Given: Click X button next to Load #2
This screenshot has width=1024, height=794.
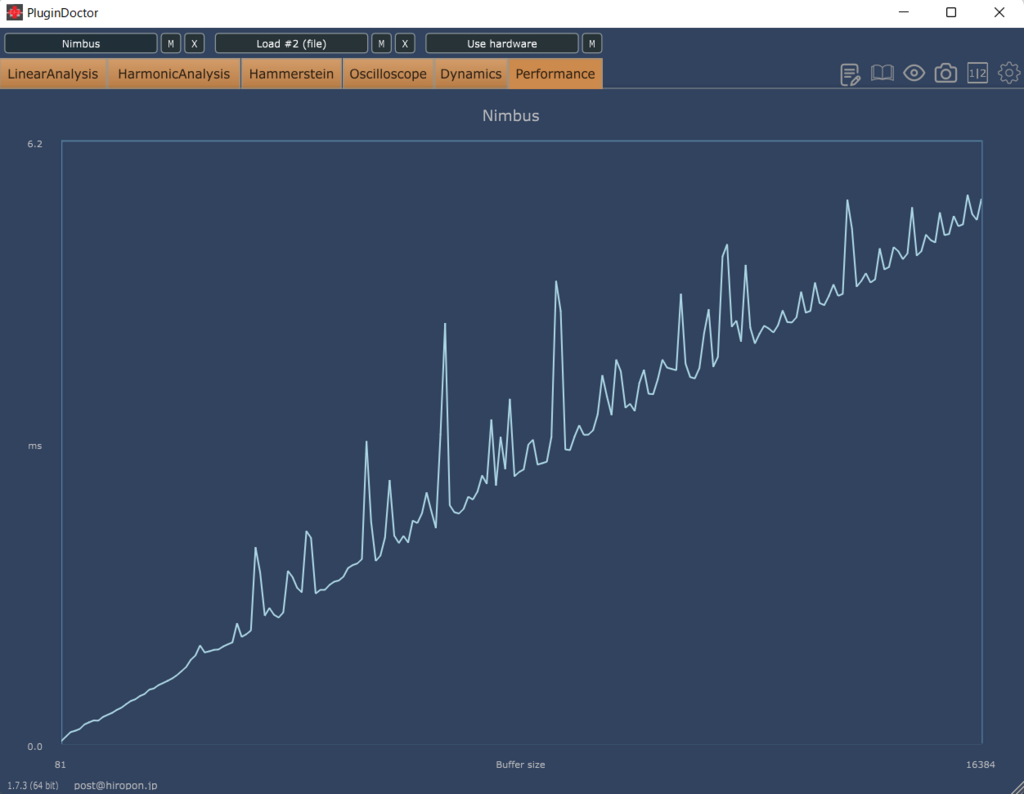Looking at the screenshot, I should tap(404, 44).
